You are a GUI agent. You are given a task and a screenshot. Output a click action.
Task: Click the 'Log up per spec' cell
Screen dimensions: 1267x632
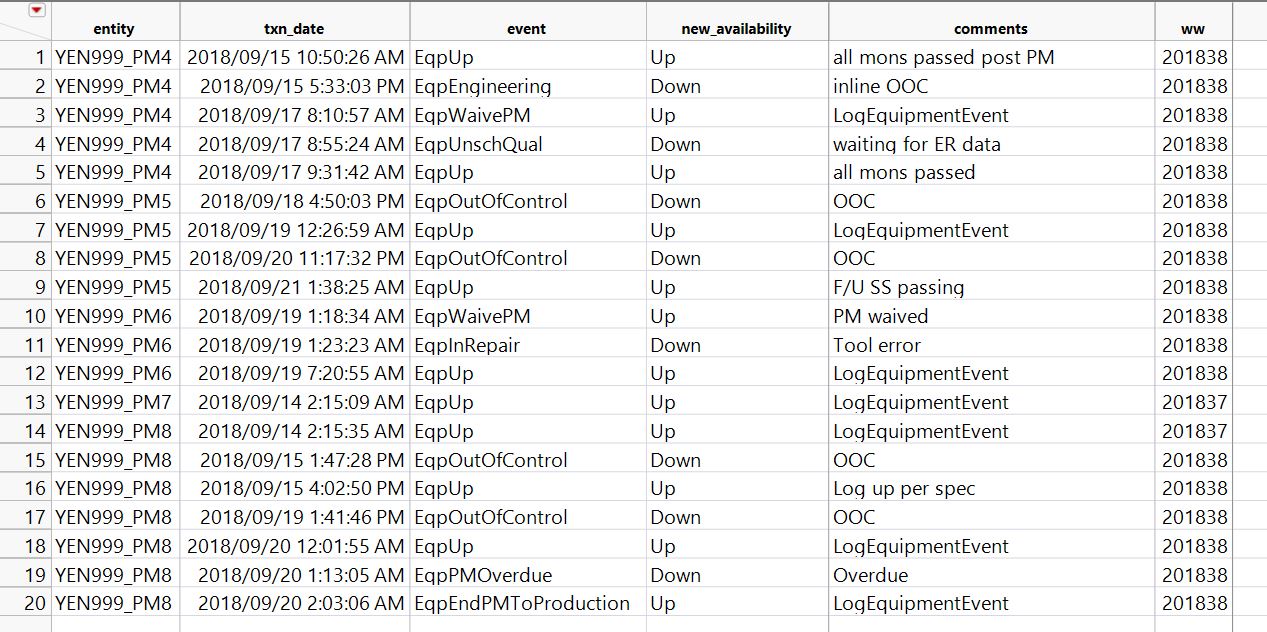[904, 489]
